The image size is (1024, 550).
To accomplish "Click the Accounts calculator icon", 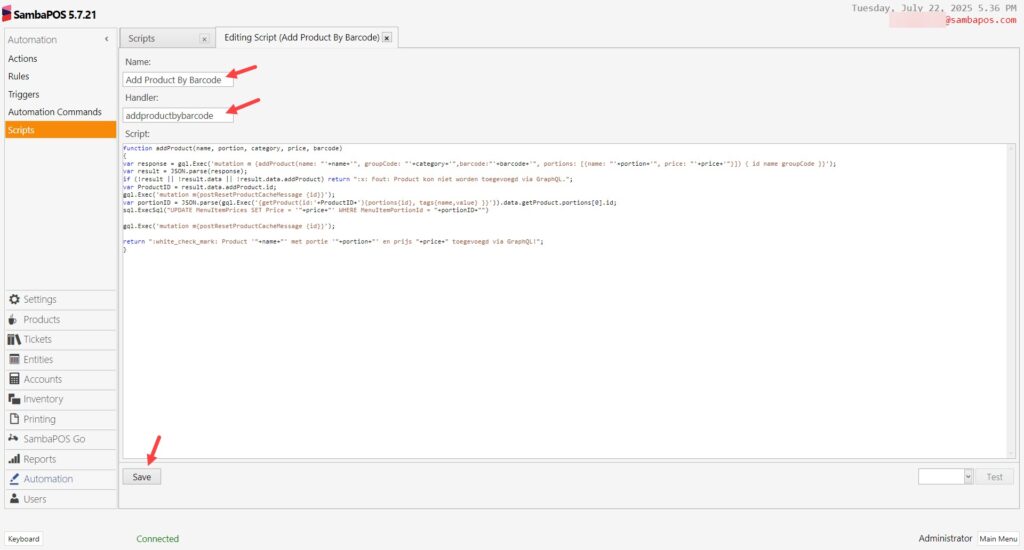I will [14, 379].
